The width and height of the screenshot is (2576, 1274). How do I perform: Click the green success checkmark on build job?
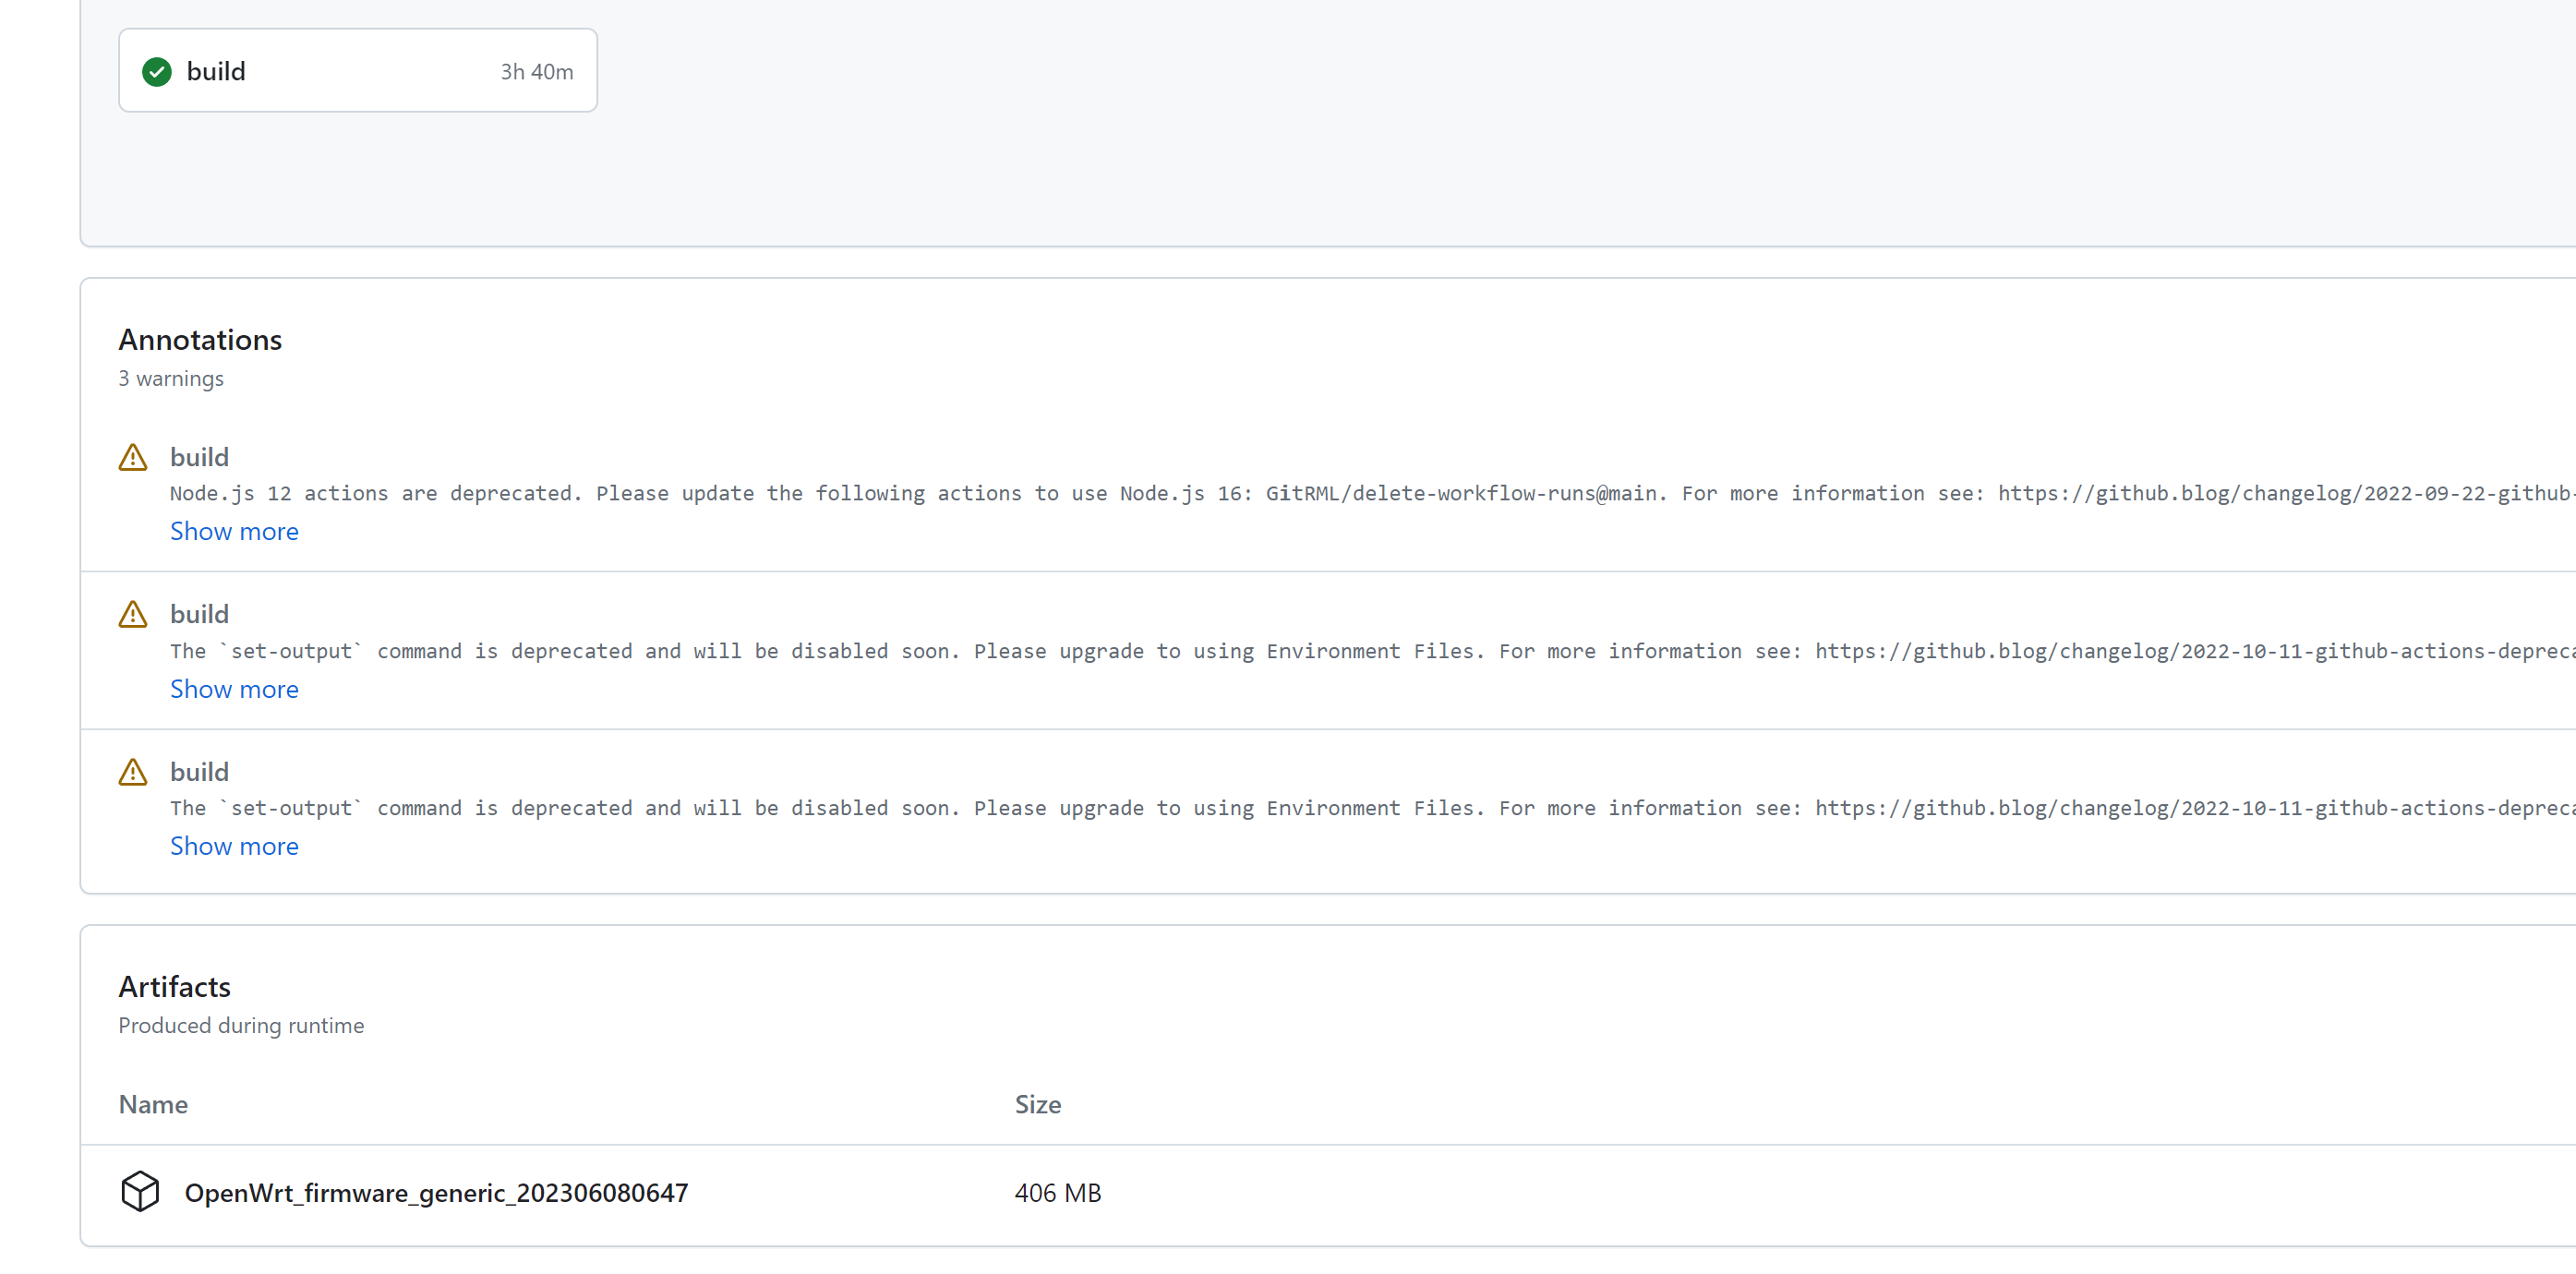(157, 72)
